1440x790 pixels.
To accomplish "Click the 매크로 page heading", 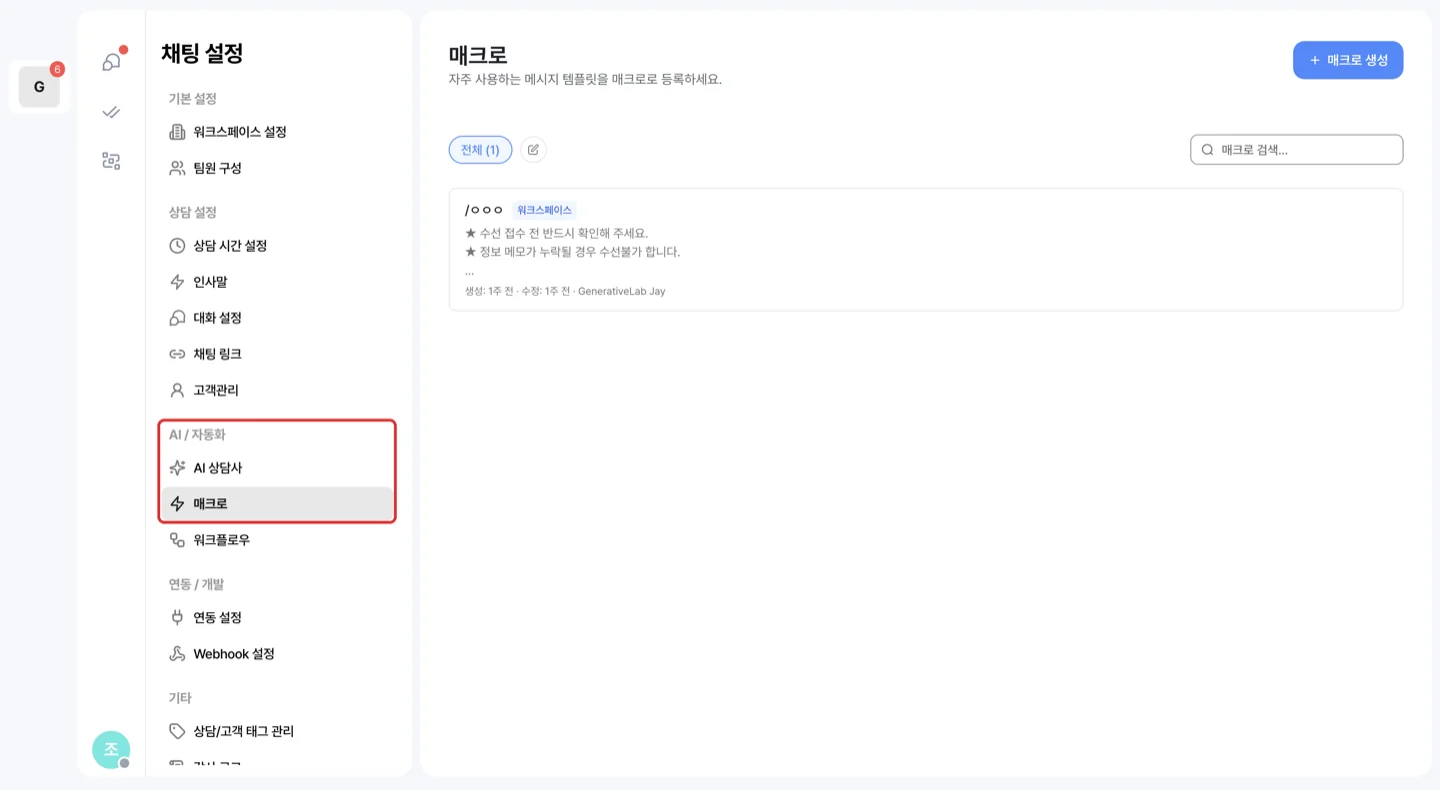I will point(479,55).
